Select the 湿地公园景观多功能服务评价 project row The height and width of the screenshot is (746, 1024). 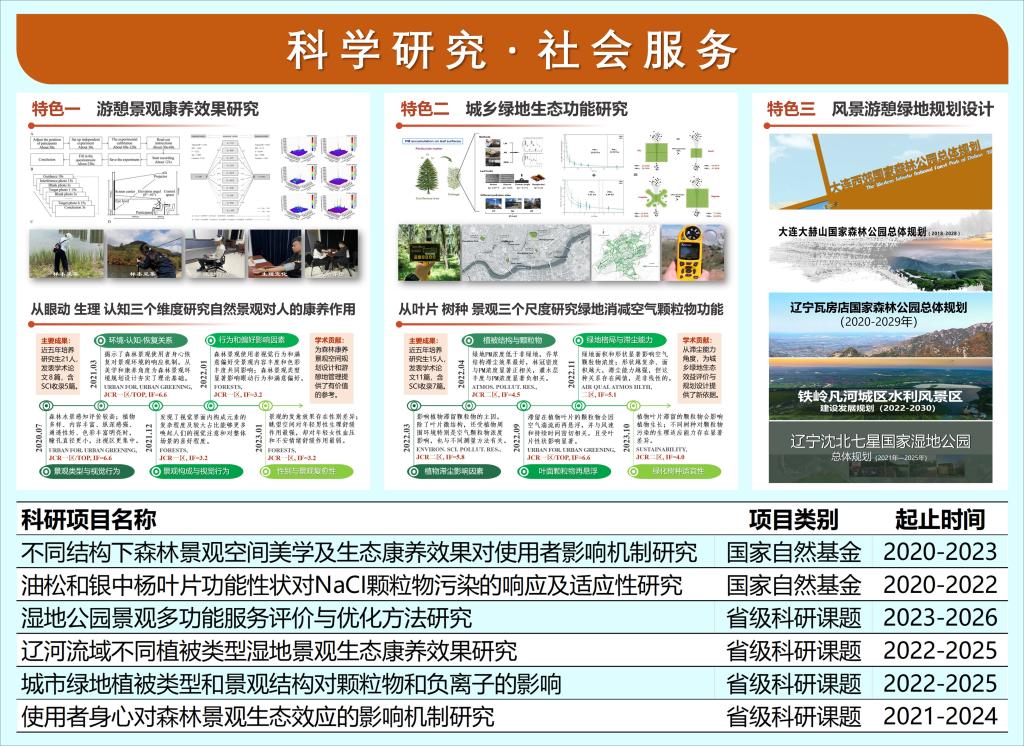[x=246, y=617]
